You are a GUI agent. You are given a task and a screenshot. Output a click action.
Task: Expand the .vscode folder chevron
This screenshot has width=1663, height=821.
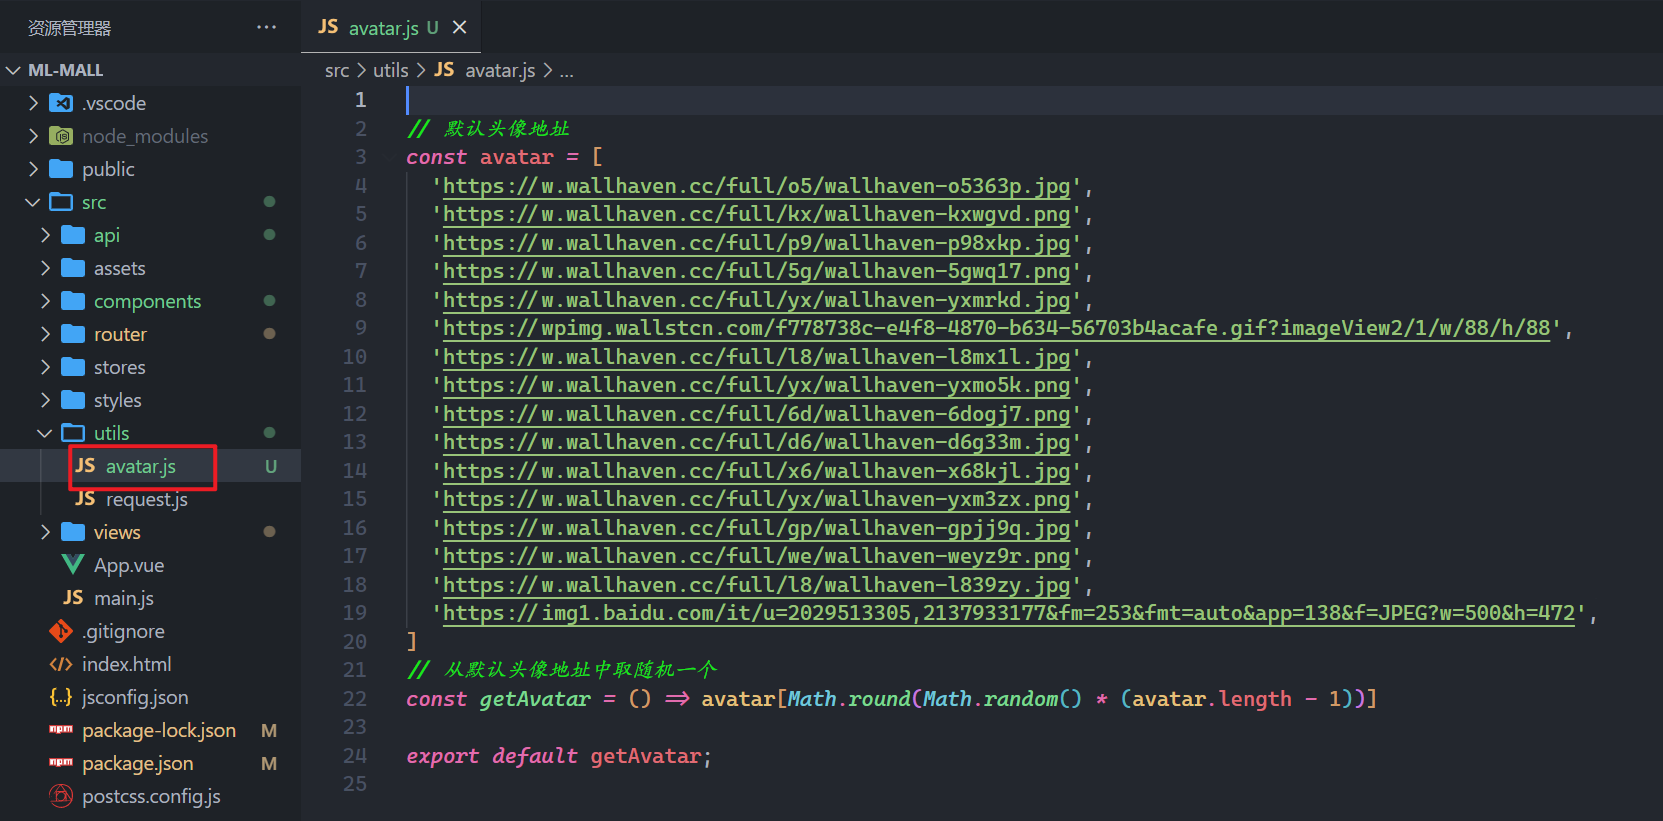tap(33, 103)
